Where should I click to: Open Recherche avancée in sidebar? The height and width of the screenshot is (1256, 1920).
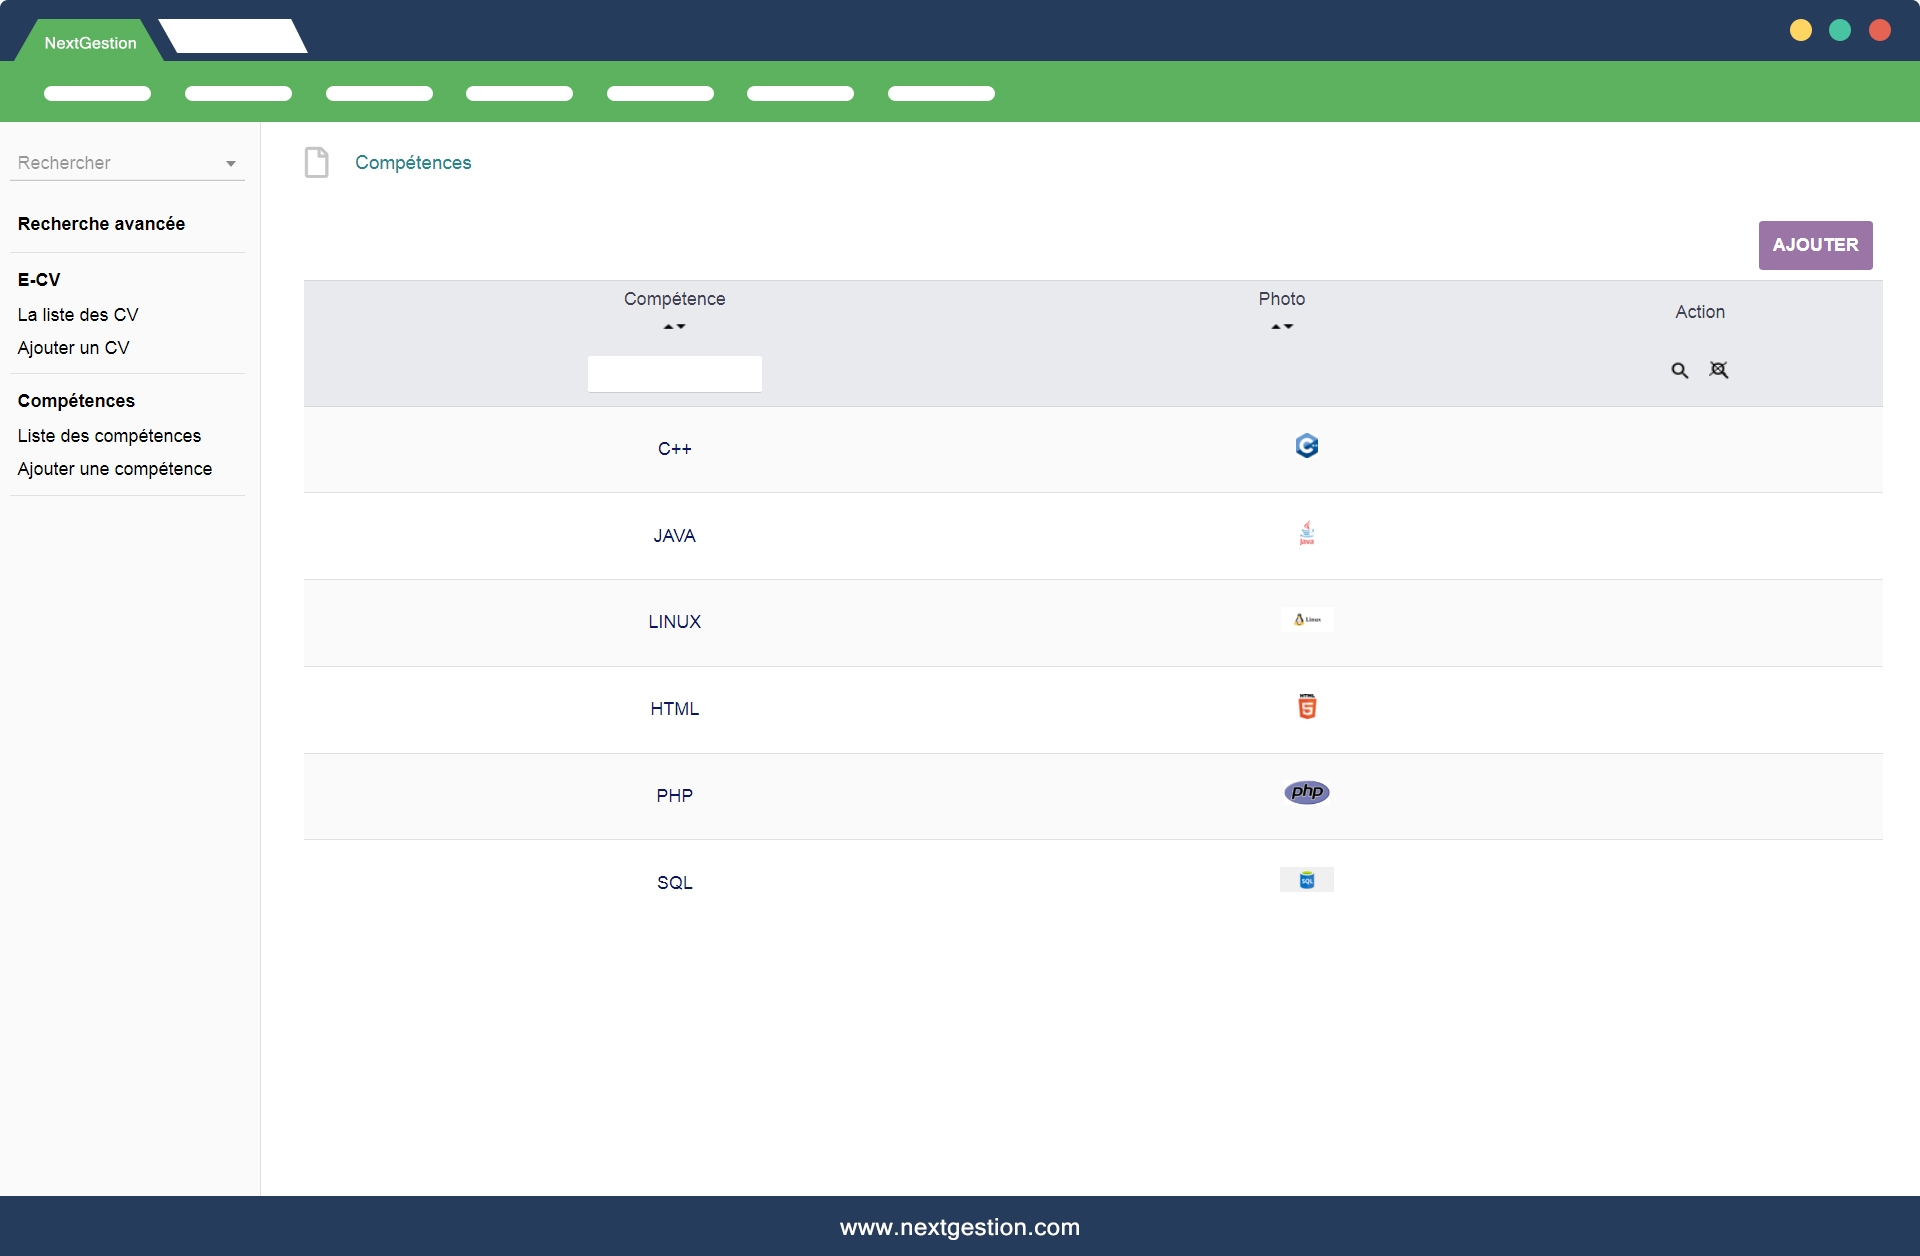coord(101,224)
